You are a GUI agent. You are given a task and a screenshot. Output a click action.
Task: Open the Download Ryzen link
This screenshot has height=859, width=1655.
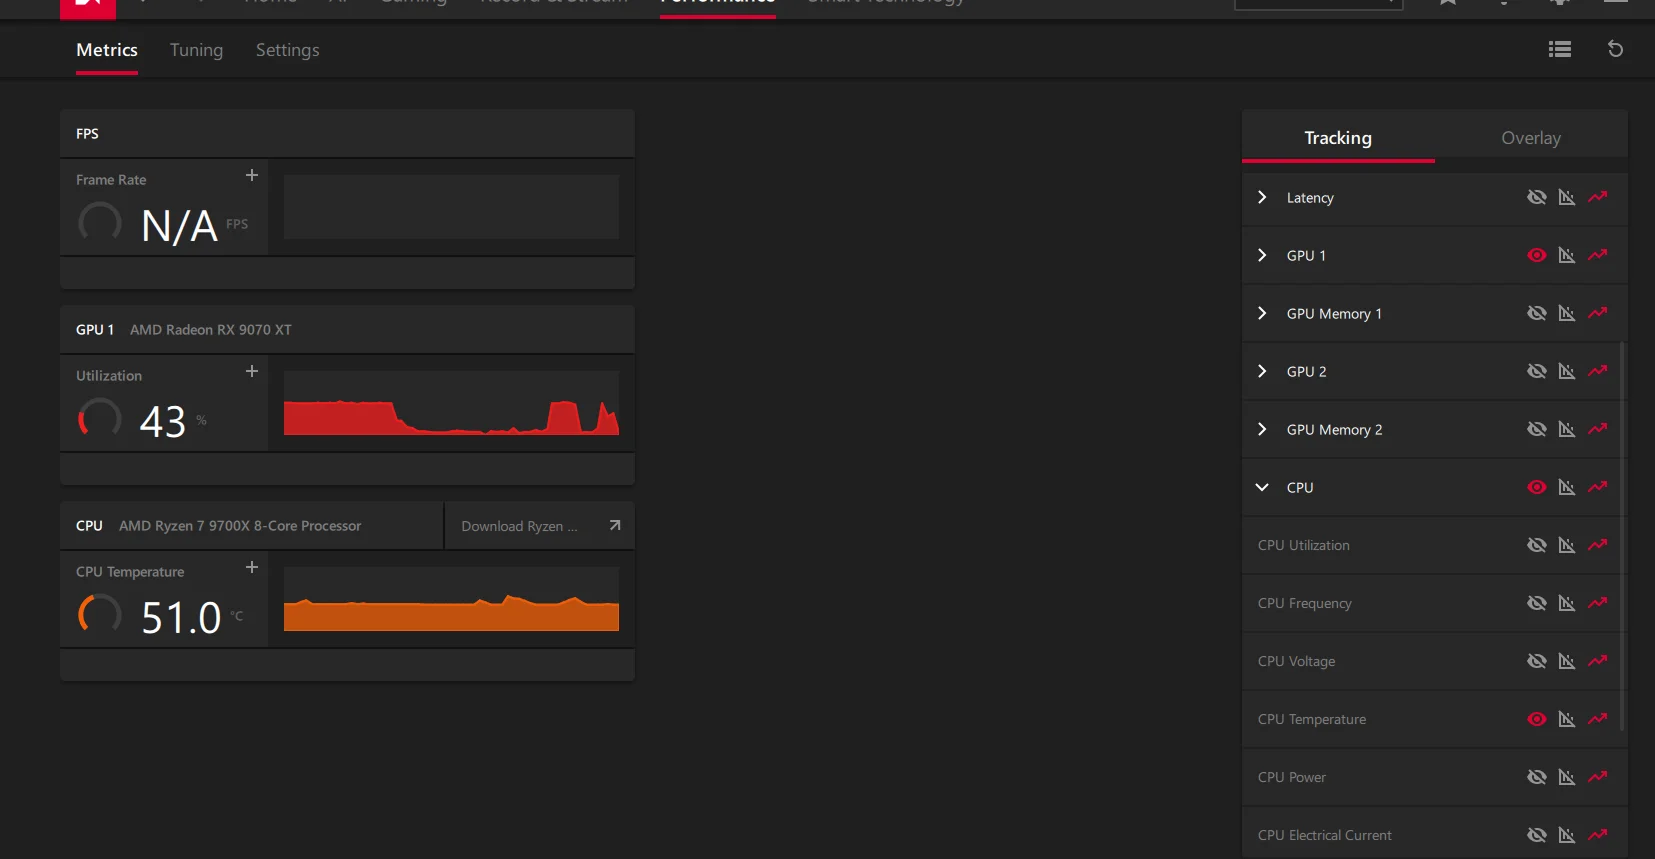click(540, 526)
